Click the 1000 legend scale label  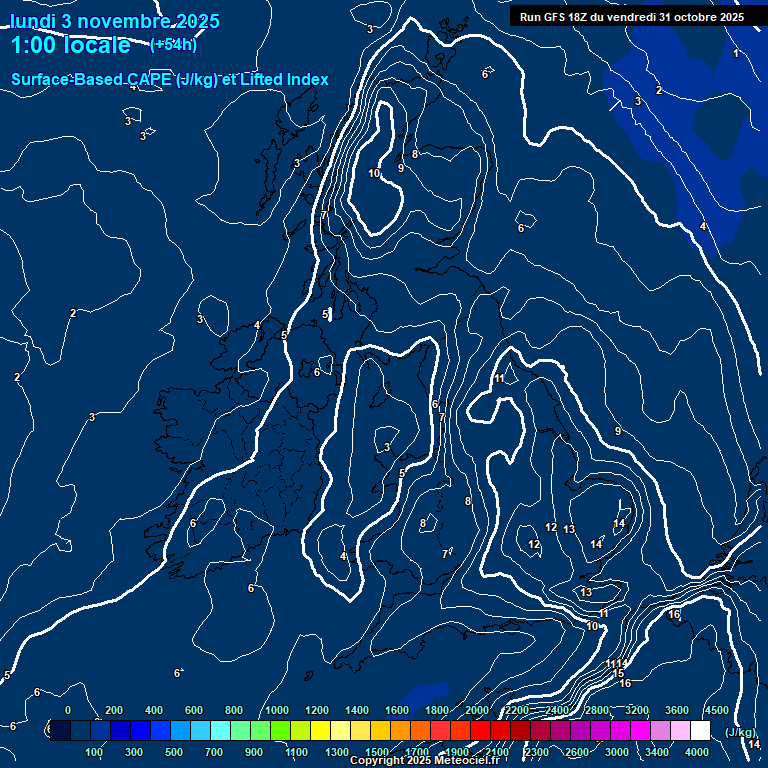pos(277,710)
